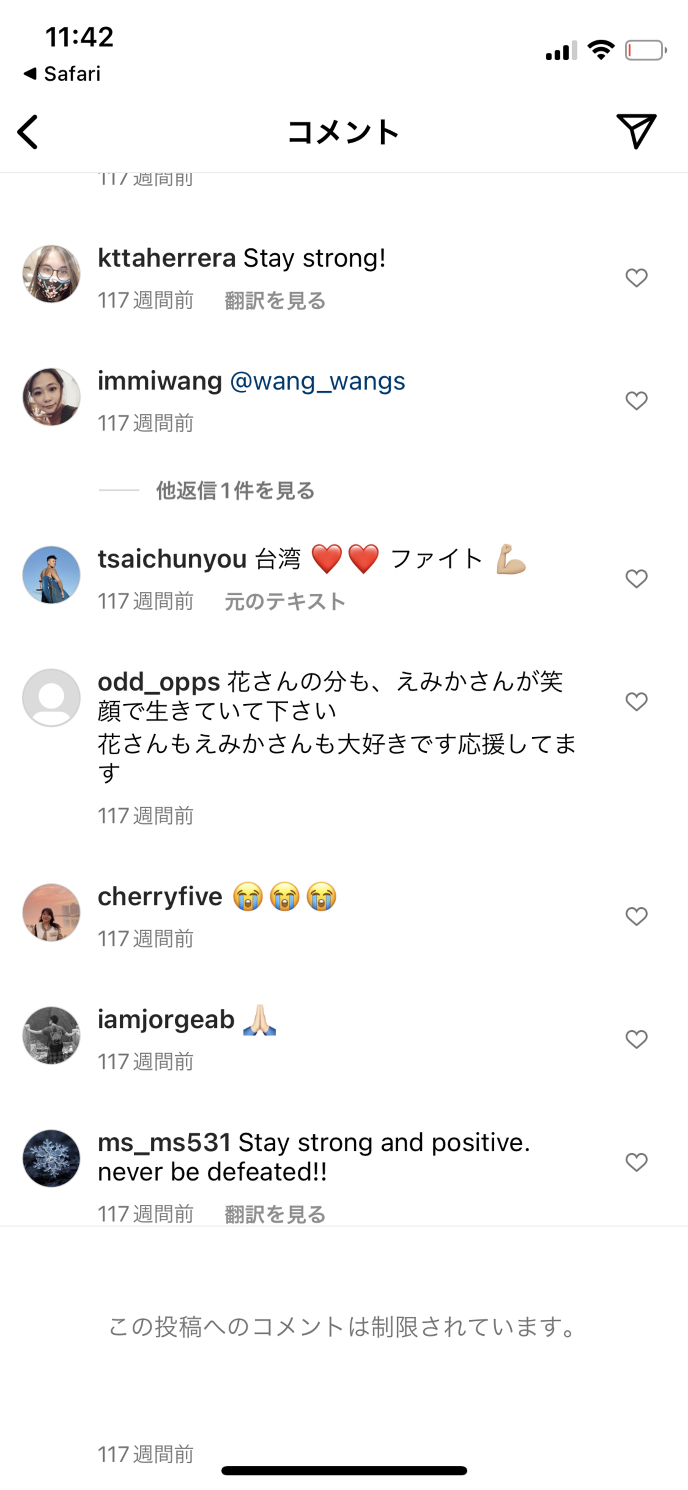Screen dimensions: 688x1490
Task: Open kttaherrera's profile from username
Action: [167, 258]
